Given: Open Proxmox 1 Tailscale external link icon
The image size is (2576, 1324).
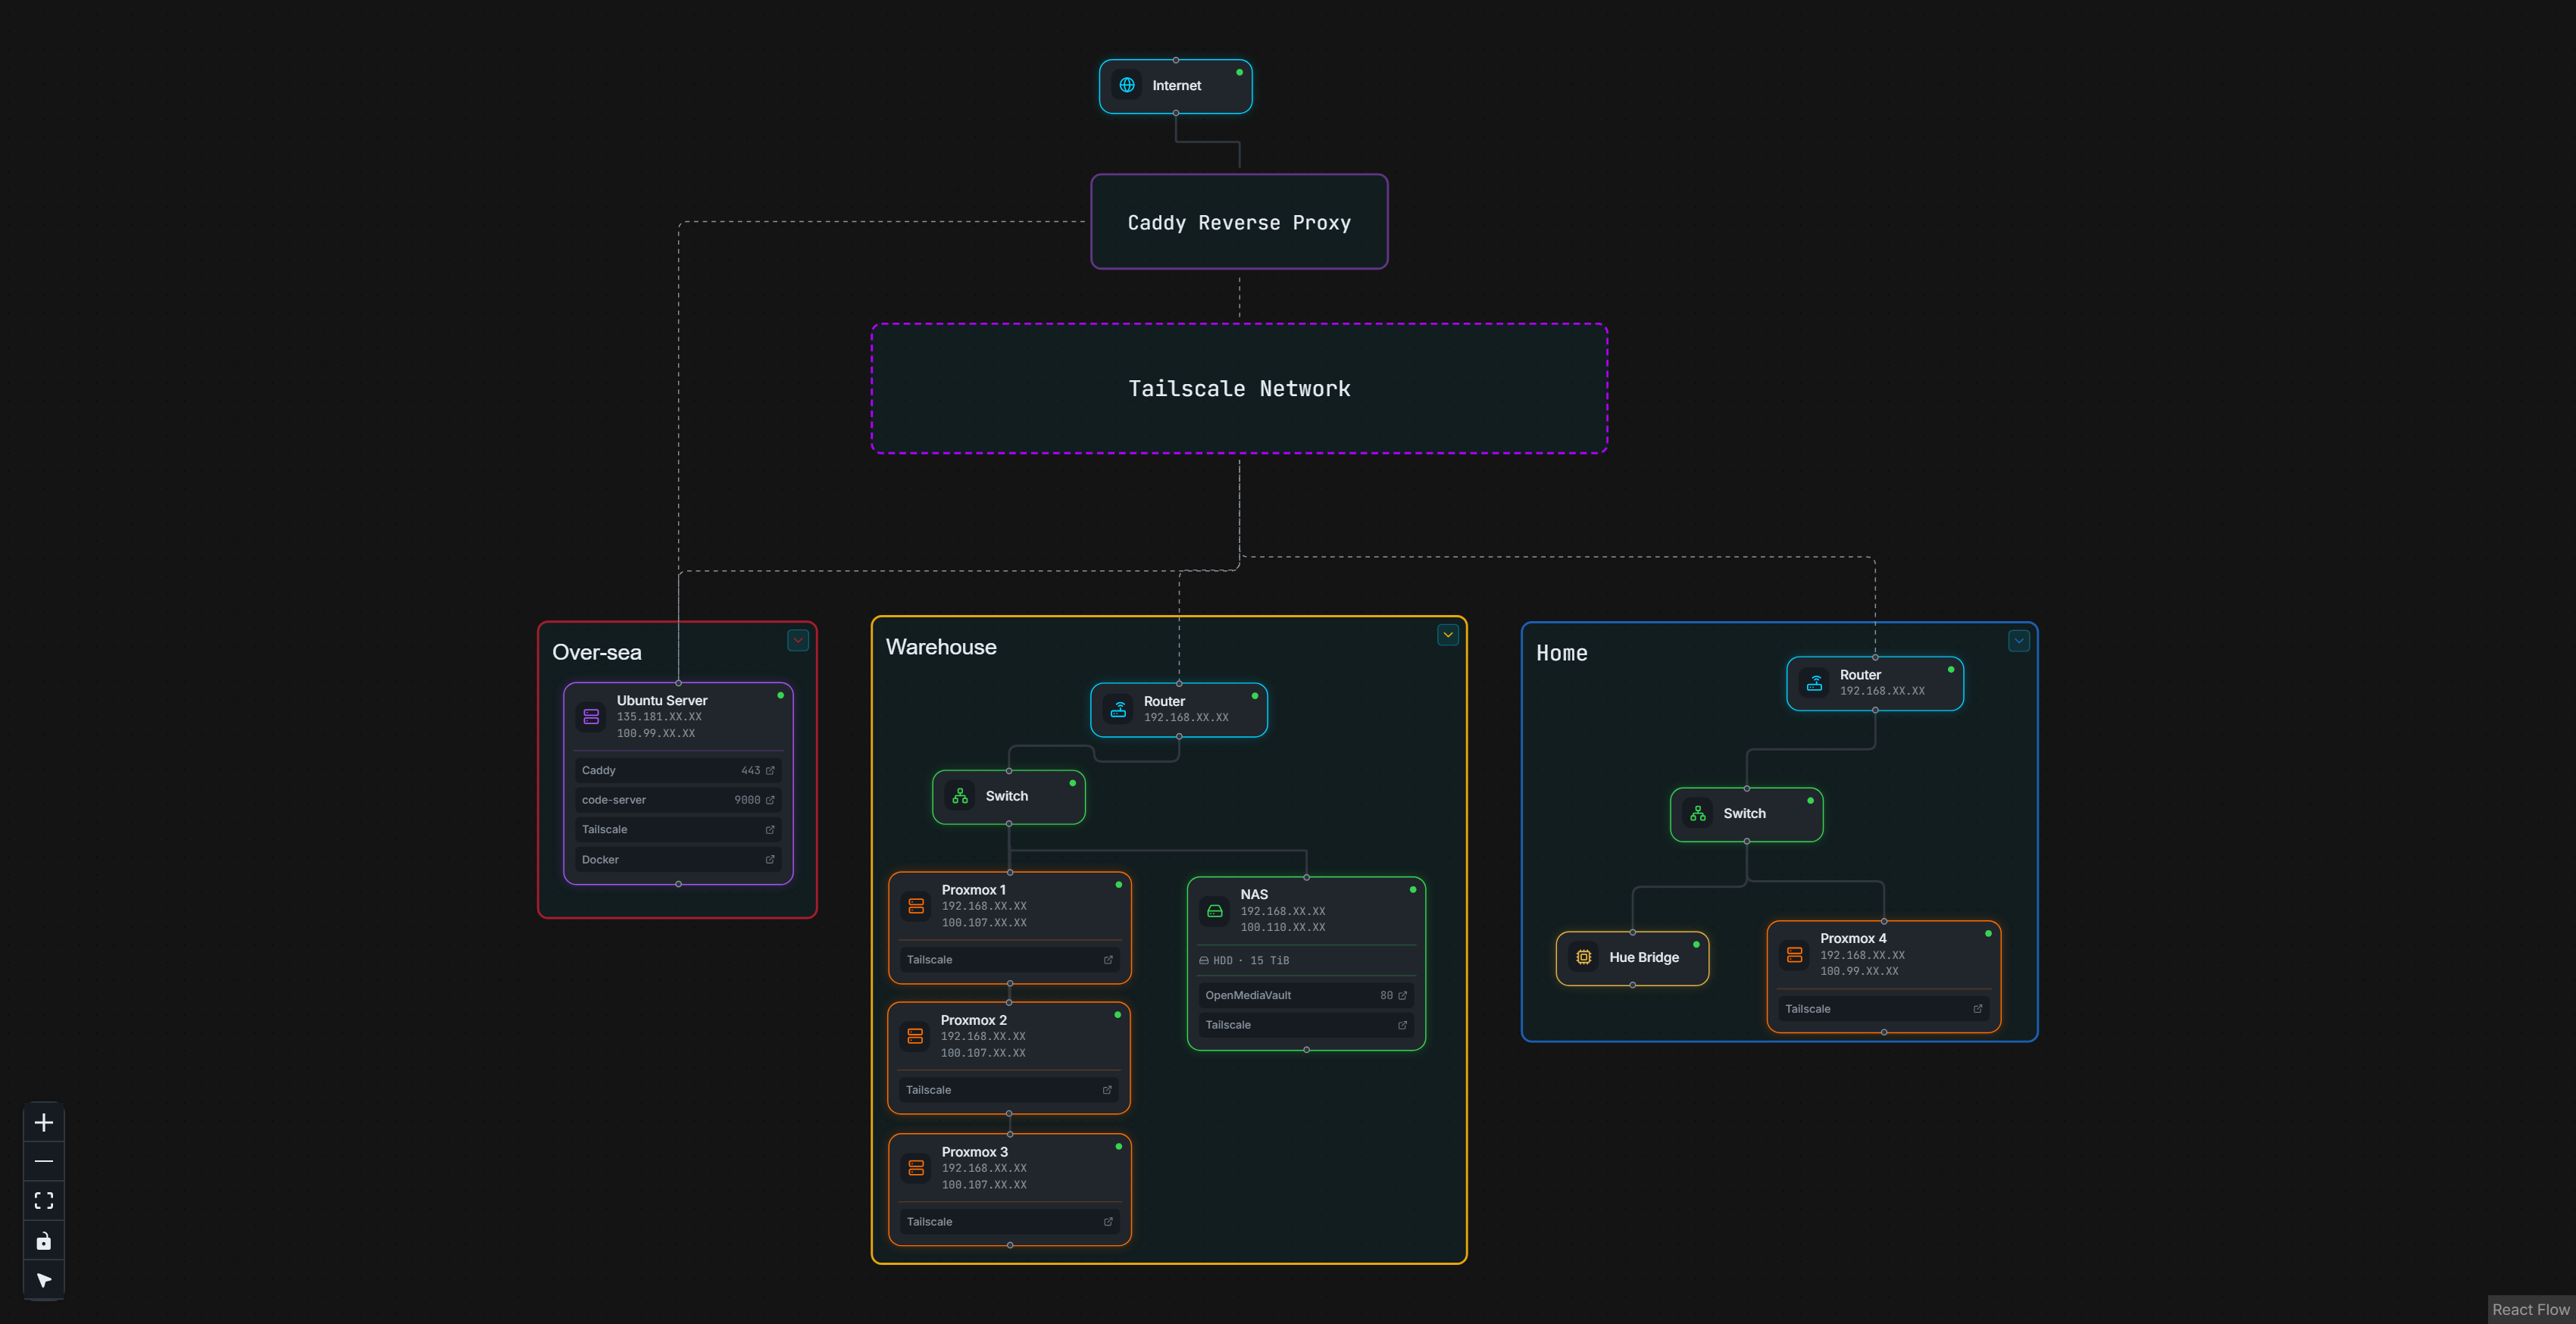Looking at the screenshot, I should [x=1108, y=960].
